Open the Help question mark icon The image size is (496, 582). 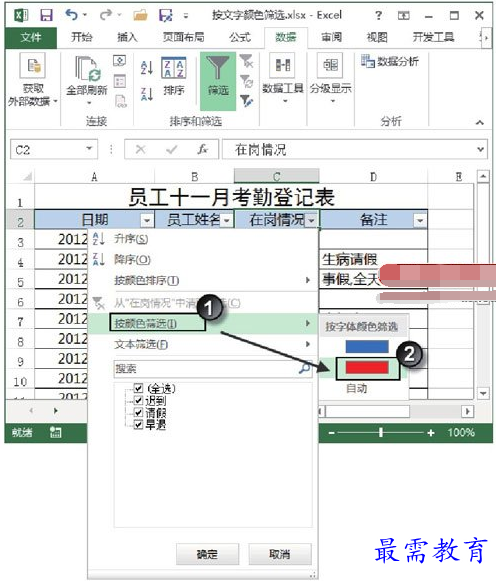(x=378, y=15)
